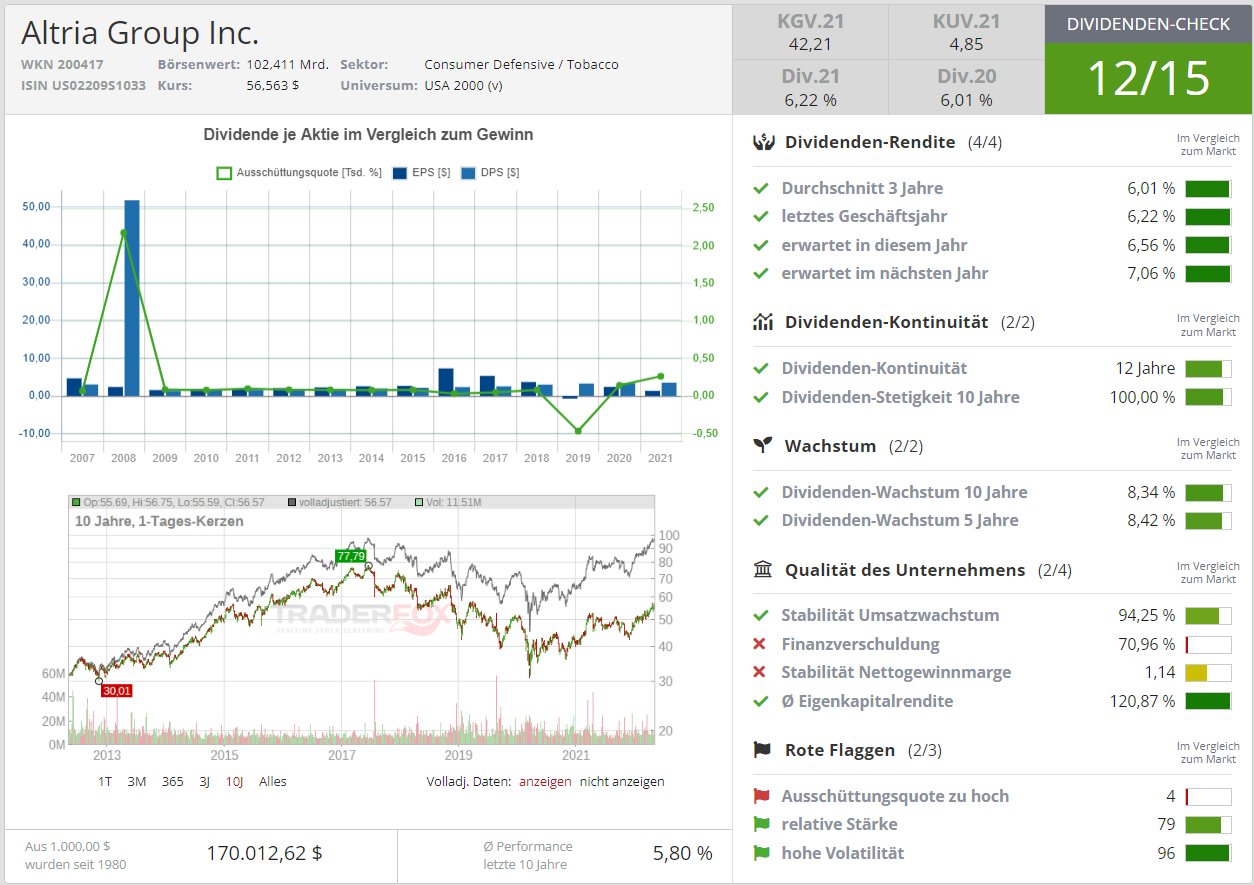Select the 365 chart timeframe
Viewport: 1254px width, 885px height.
point(173,781)
